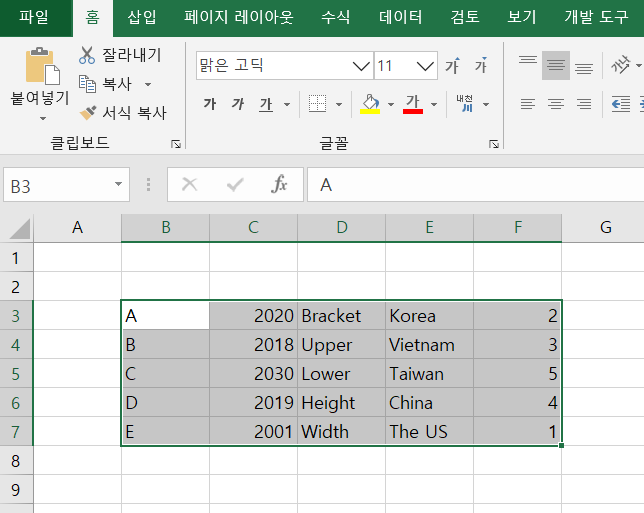Click the text orientation icon
The width and height of the screenshot is (644, 513).
click(620, 65)
